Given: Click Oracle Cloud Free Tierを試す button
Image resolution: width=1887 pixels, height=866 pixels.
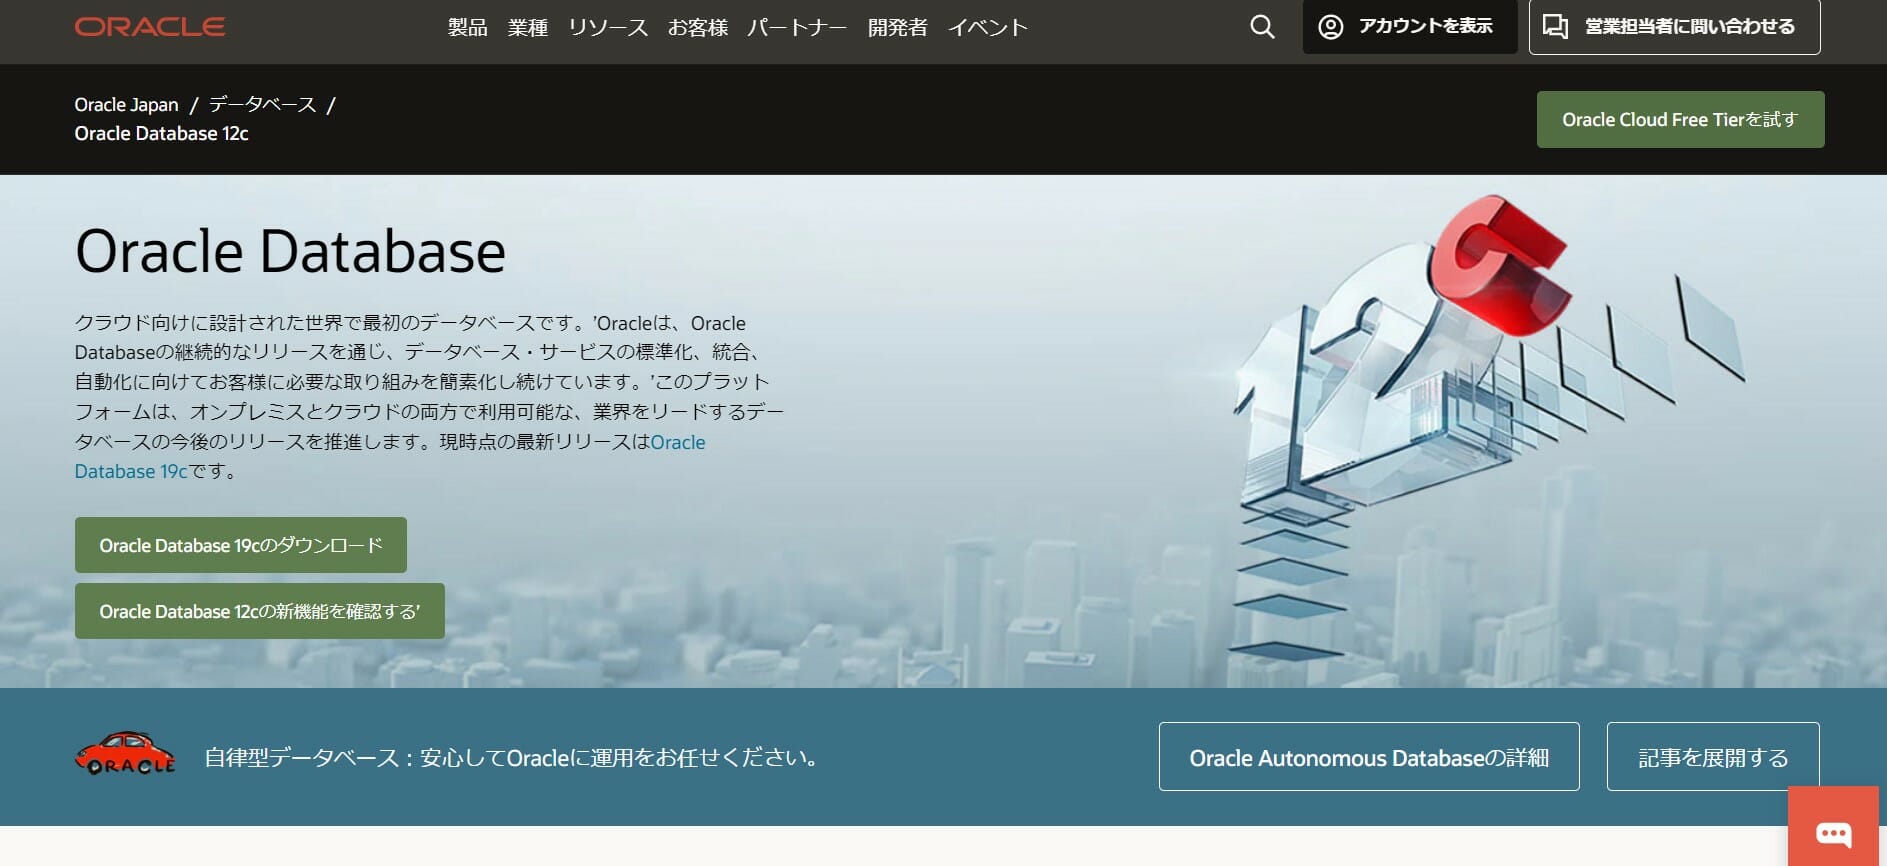Looking at the screenshot, I should [1680, 120].
